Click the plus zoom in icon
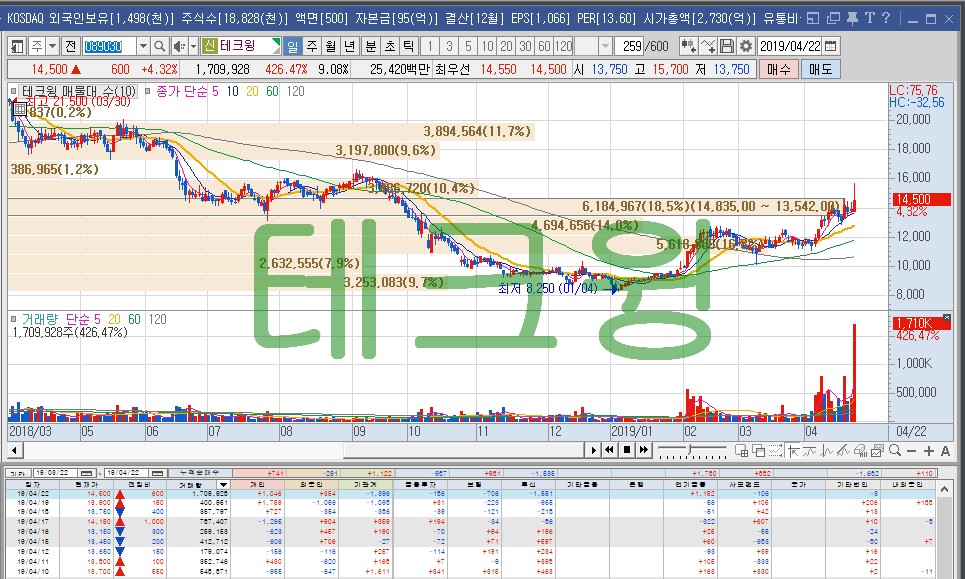This screenshot has height=579, width=965. click(929, 451)
